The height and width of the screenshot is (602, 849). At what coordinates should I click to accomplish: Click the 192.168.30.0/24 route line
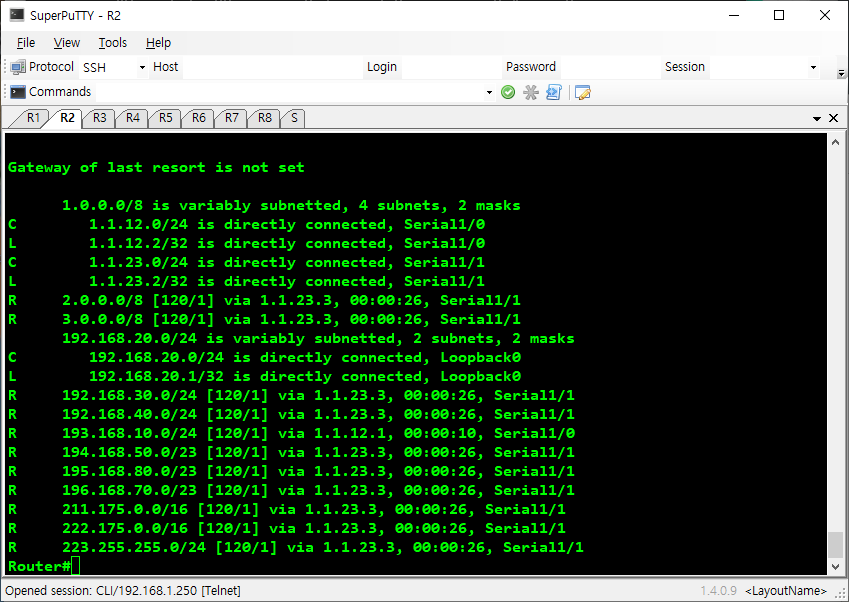click(291, 395)
